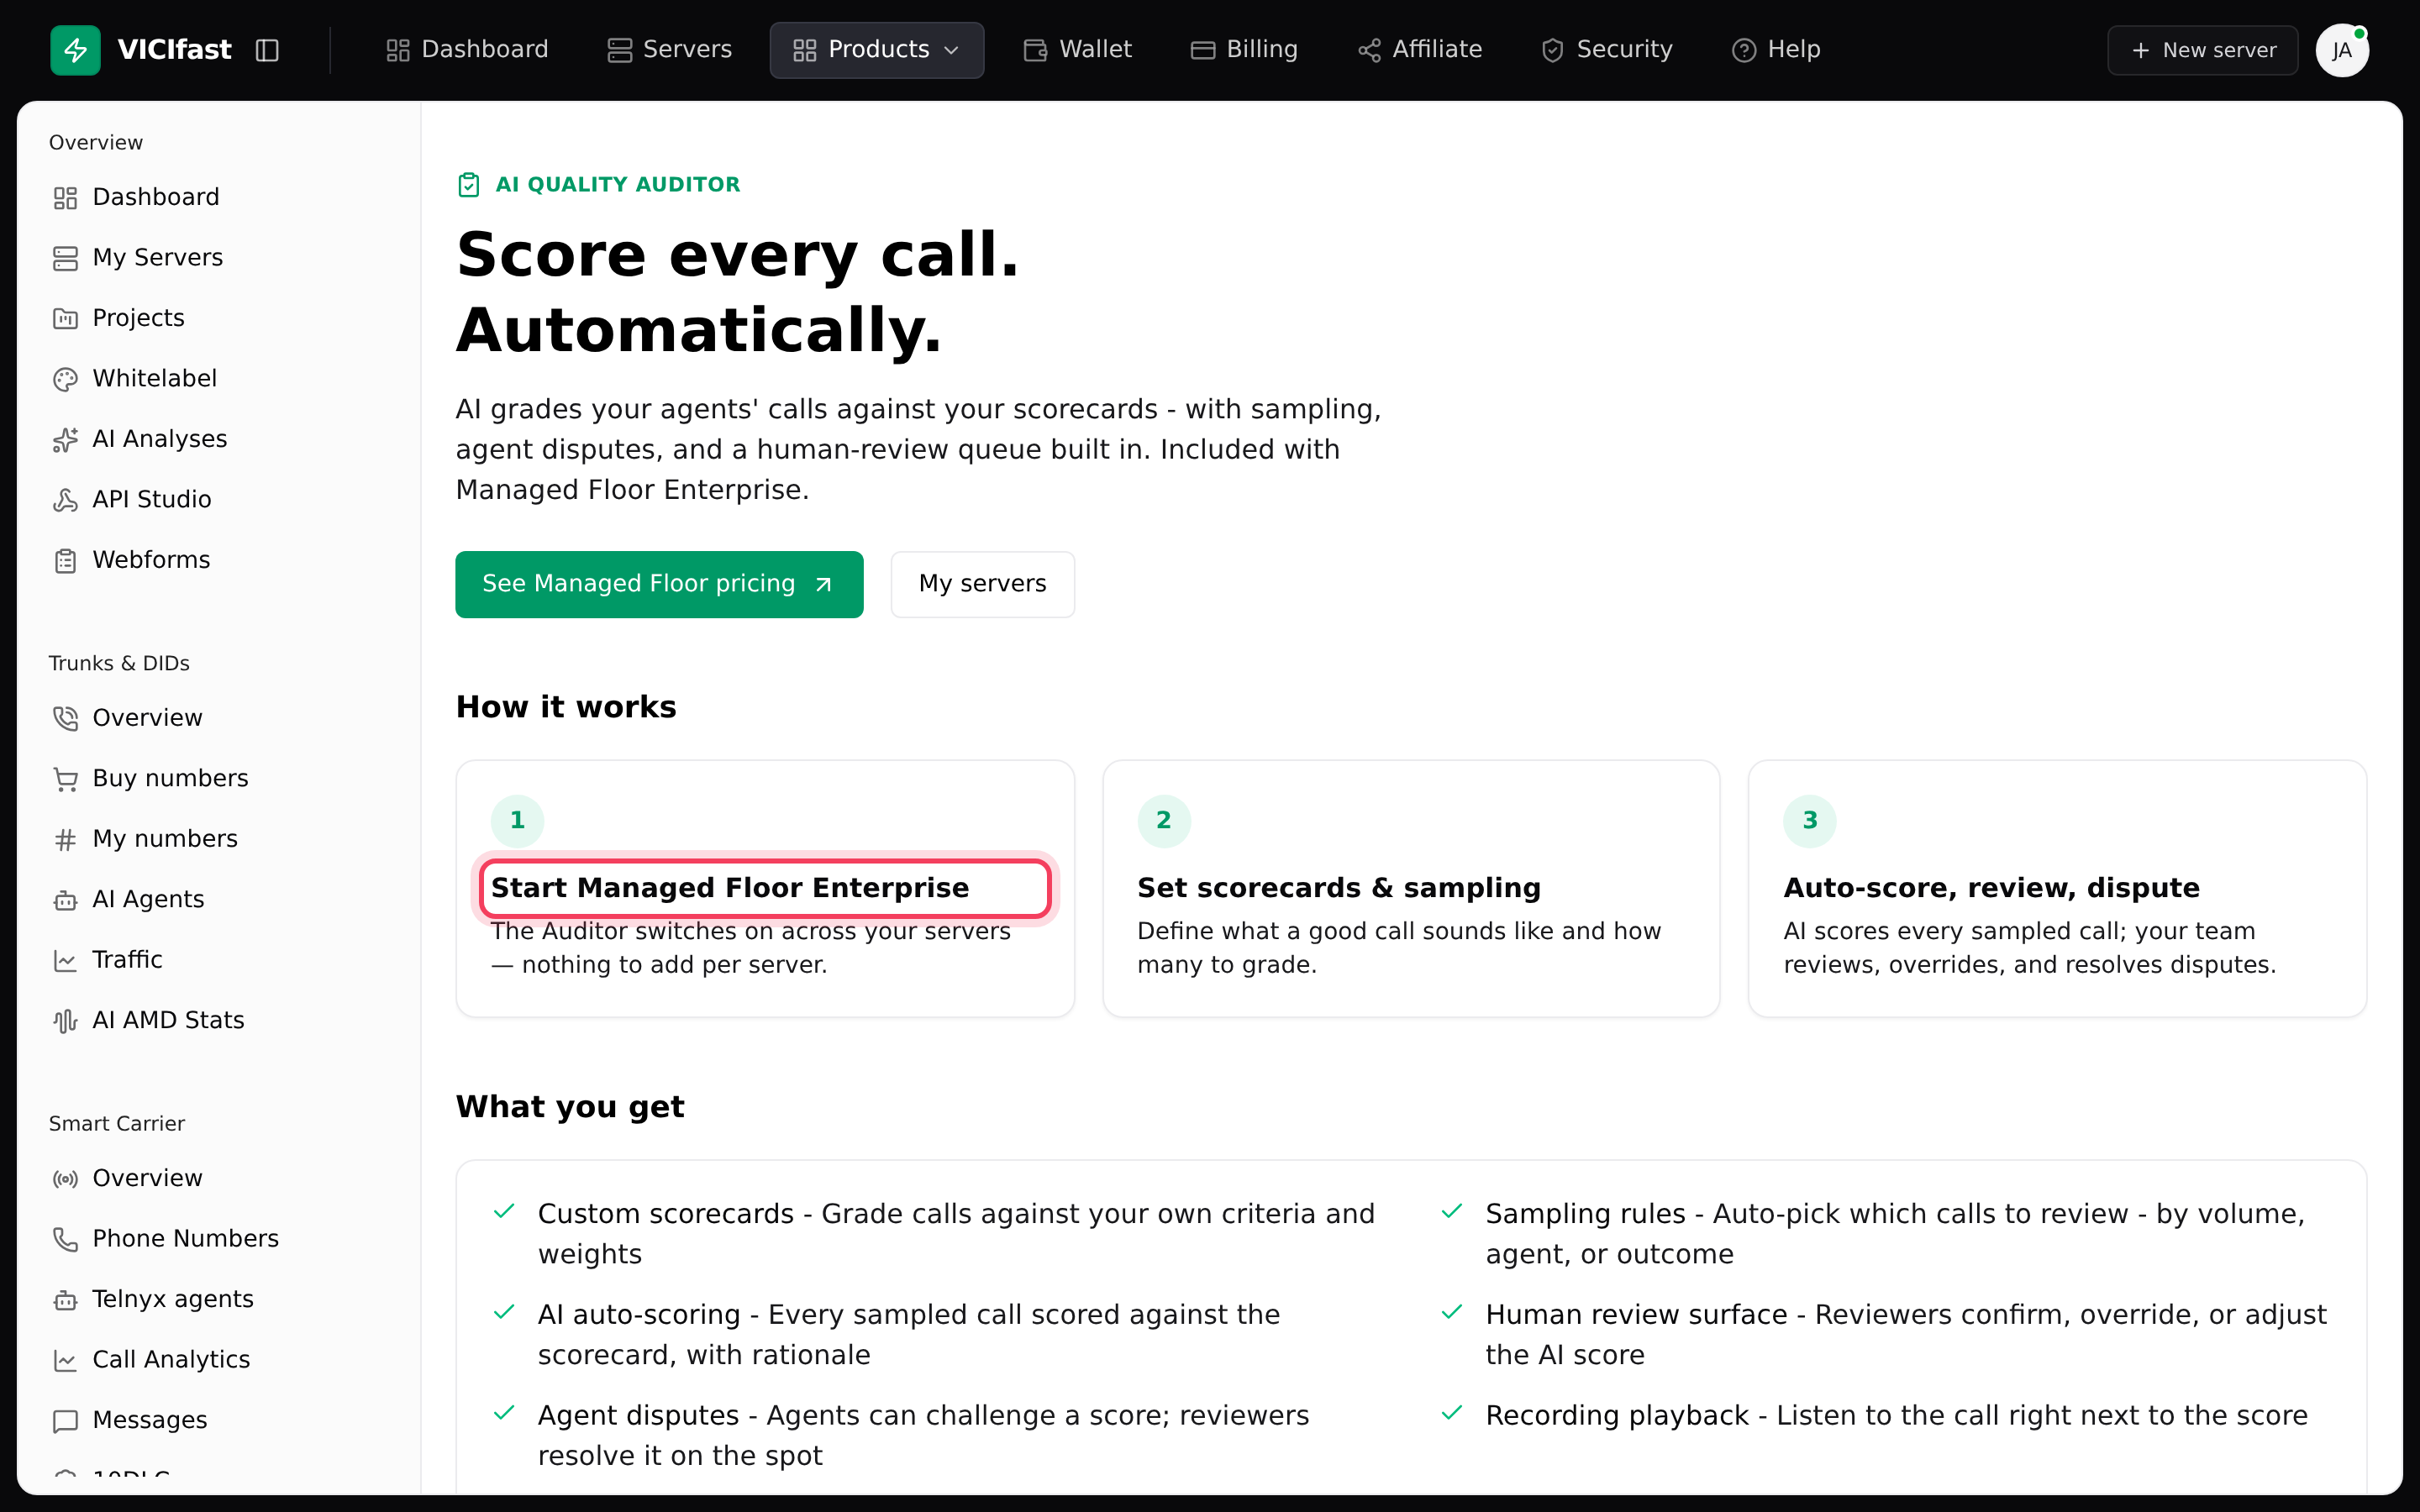The width and height of the screenshot is (2420, 1512).
Task: Click the Projects folder icon
Action: pyautogui.click(x=66, y=318)
